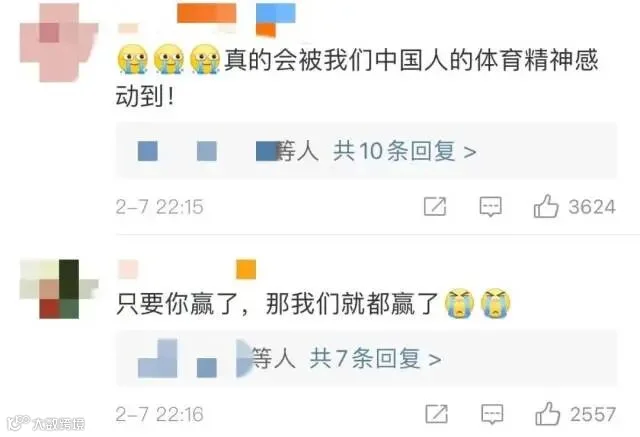Select the comment text 只要你赢了，那我们就都赢了
Image resolution: width=640 pixels, height=437 pixels.
(x=277, y=304)
